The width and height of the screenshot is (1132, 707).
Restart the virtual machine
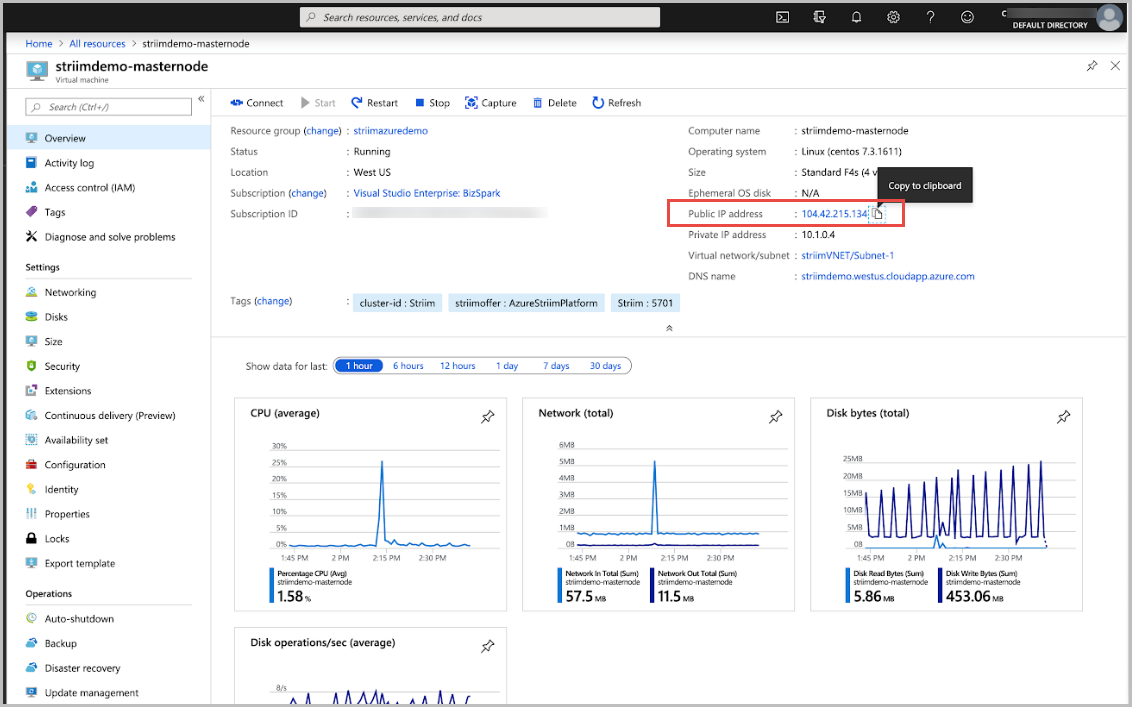tap(374, 102)
